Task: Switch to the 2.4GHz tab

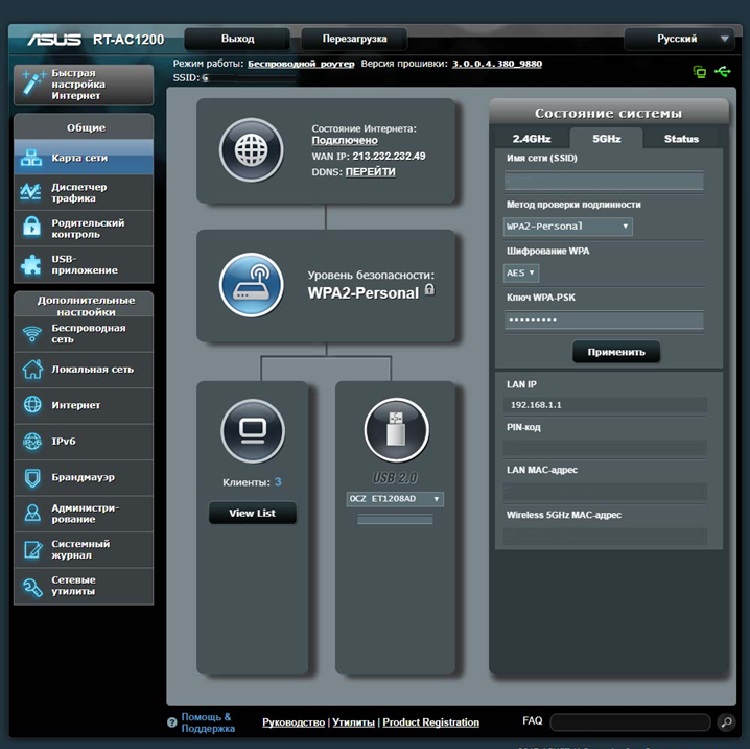Action: point(531,139)
